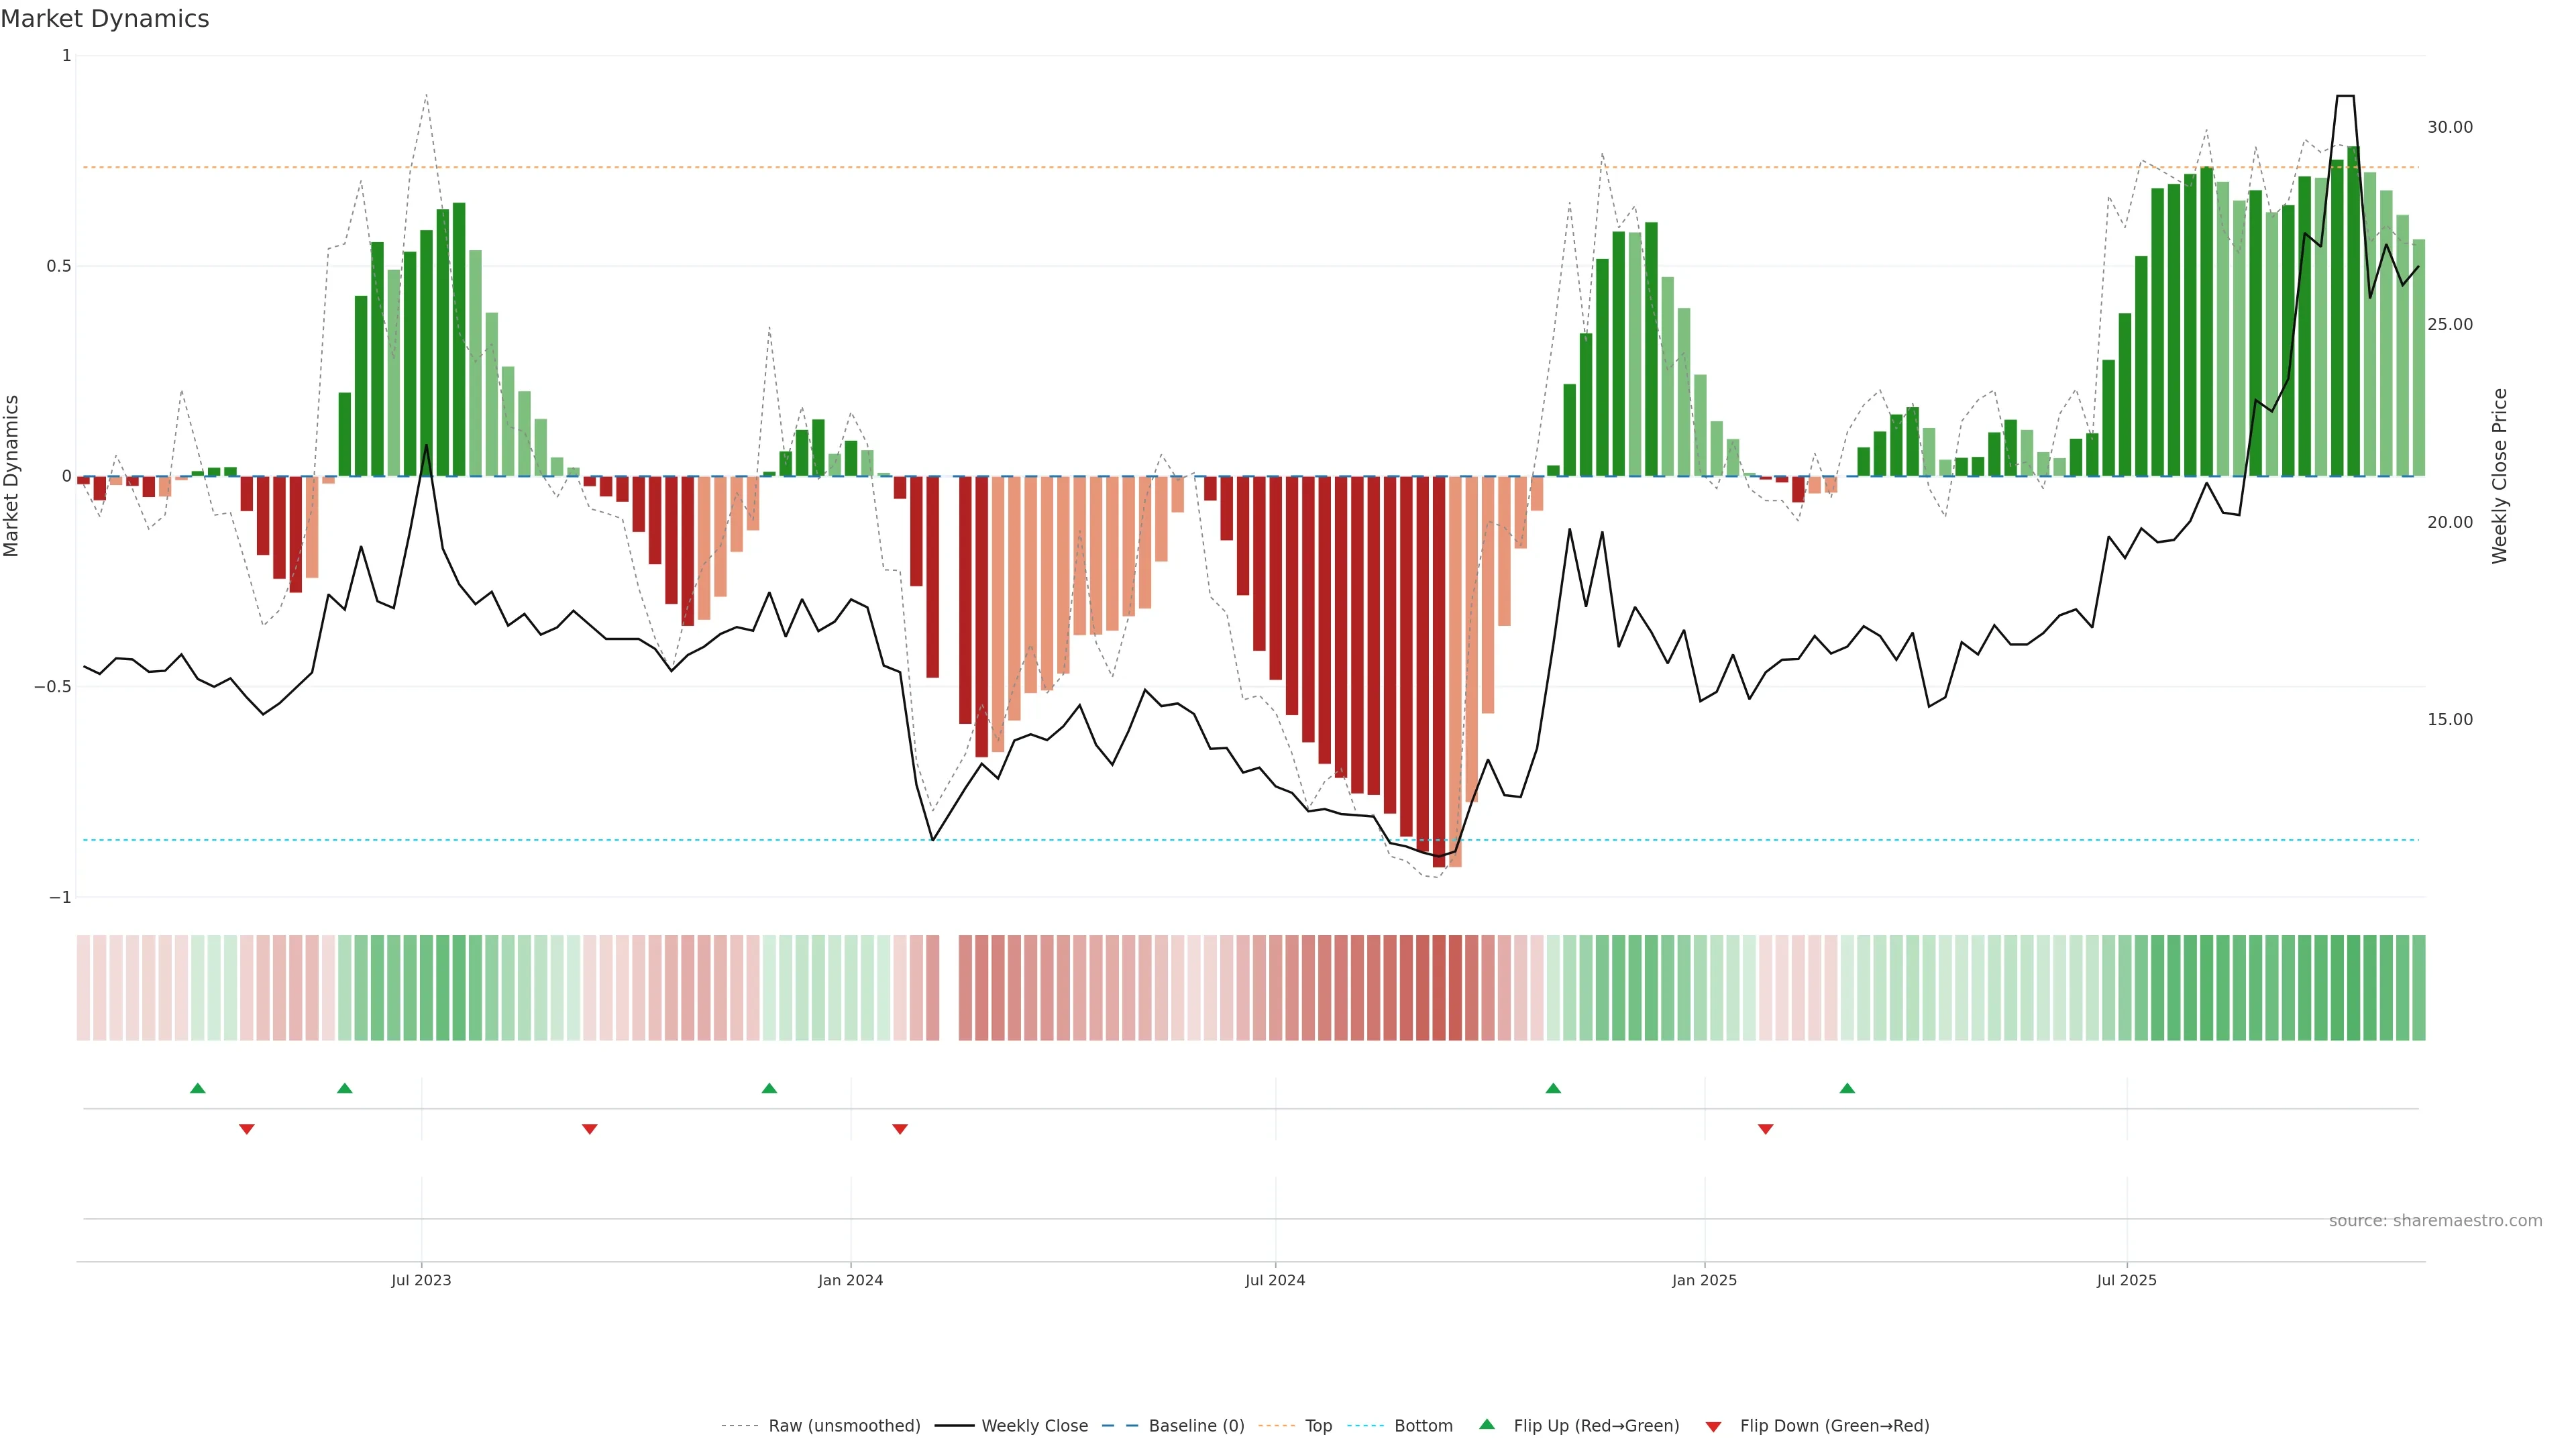The width and height of the screenshot is (2576, 1449).
Task: Click the Jul 2024 x-axis label
Action: (1275, 1280)
